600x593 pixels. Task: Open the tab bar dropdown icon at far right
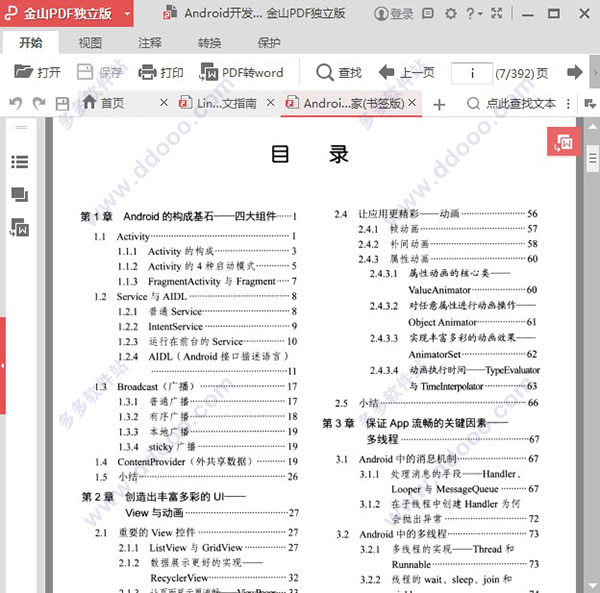click(x=590, y=103)
